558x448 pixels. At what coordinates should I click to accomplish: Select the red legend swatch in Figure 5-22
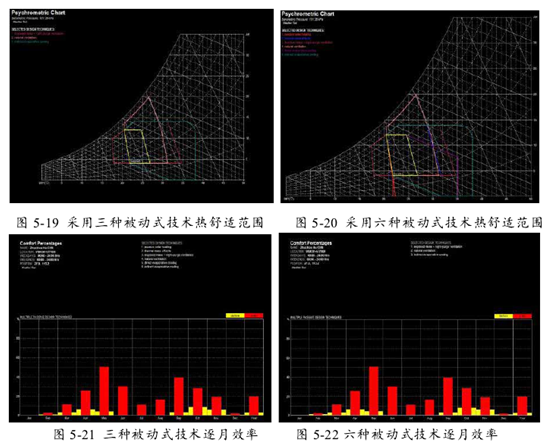(x=522, y=316)
